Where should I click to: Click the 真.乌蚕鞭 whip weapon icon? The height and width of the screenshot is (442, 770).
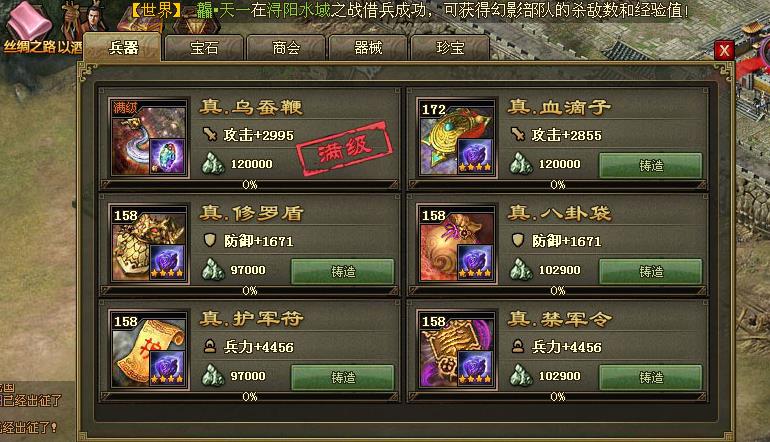pyautogui.click(x=149, y=138)
